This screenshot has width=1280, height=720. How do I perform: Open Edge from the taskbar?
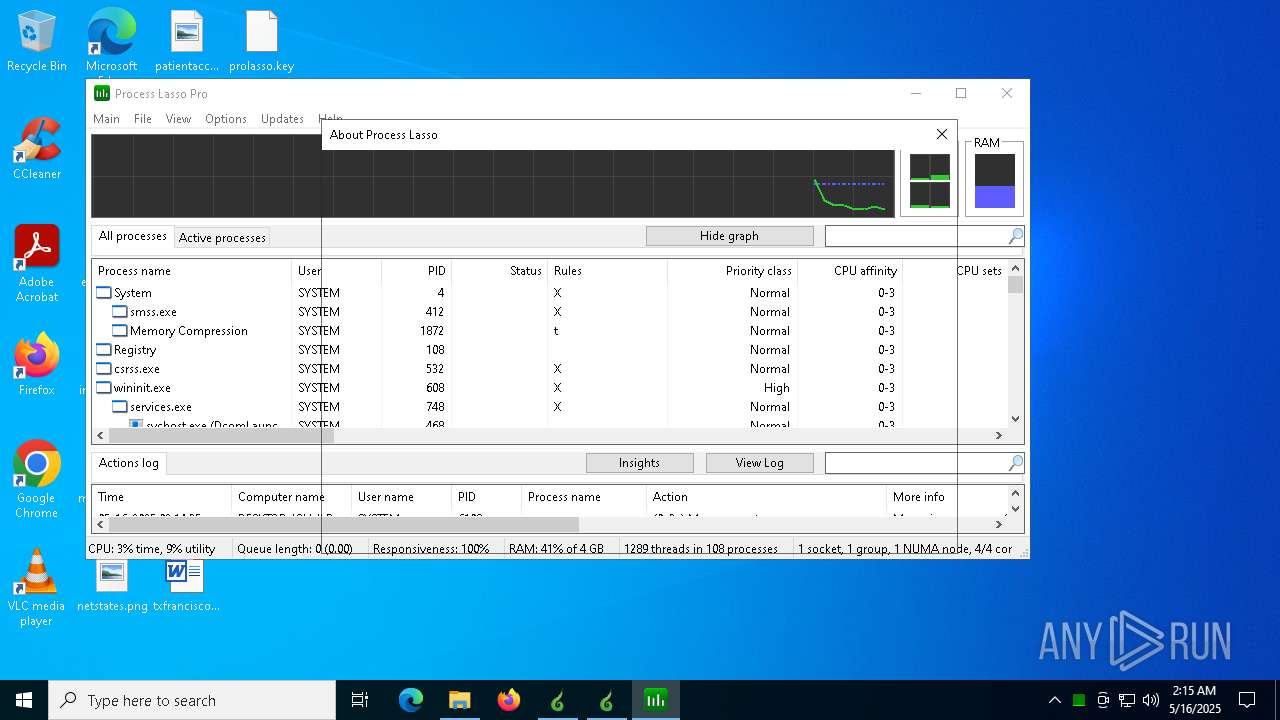[x=411, y=700]
